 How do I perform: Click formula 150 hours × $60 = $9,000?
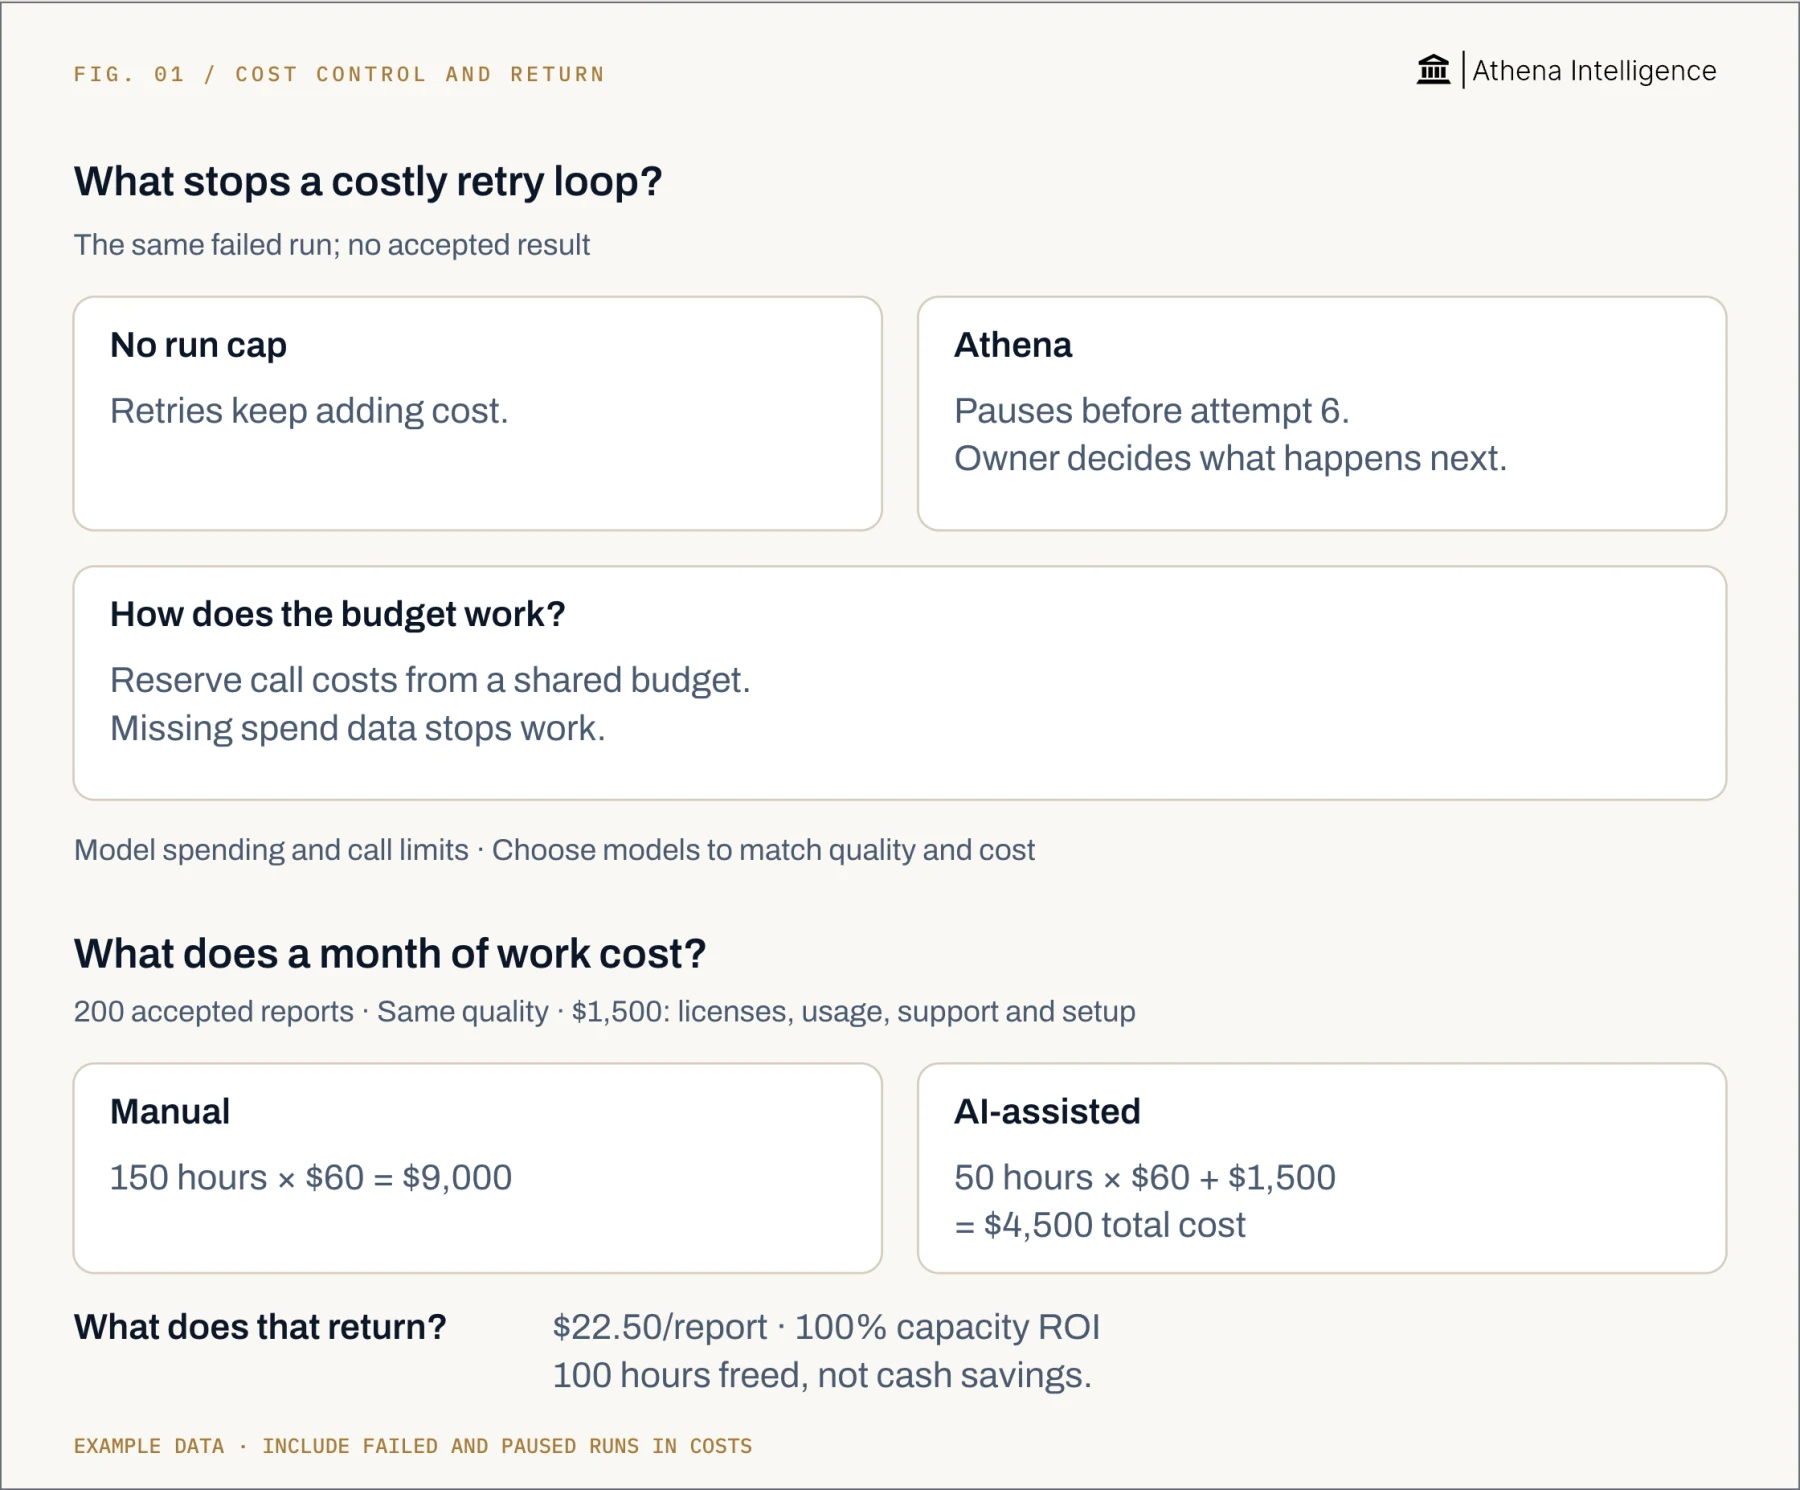tap(311, 1178)
